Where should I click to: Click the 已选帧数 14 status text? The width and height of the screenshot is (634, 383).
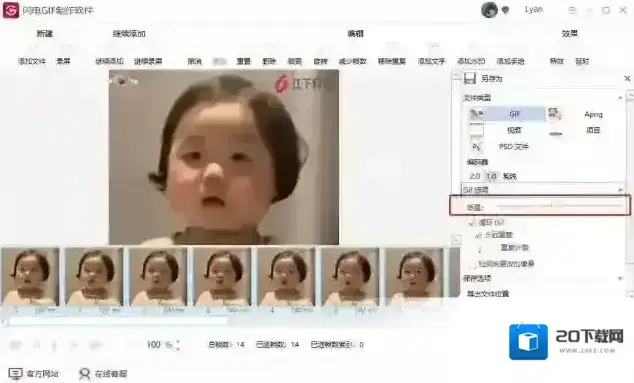tap(277, 345)
